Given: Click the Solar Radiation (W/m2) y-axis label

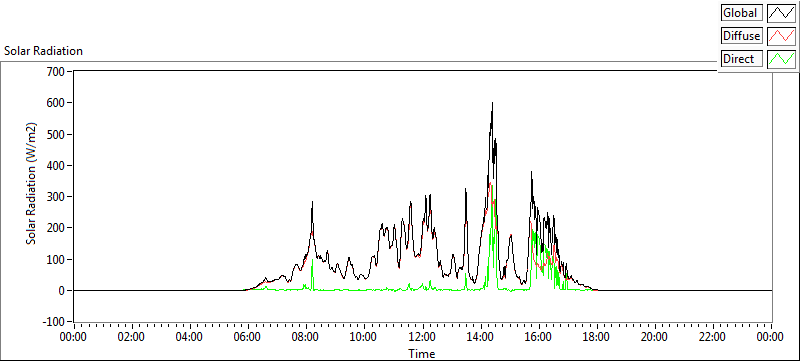Looking at the screenshot, I should (x=32, y=184).
